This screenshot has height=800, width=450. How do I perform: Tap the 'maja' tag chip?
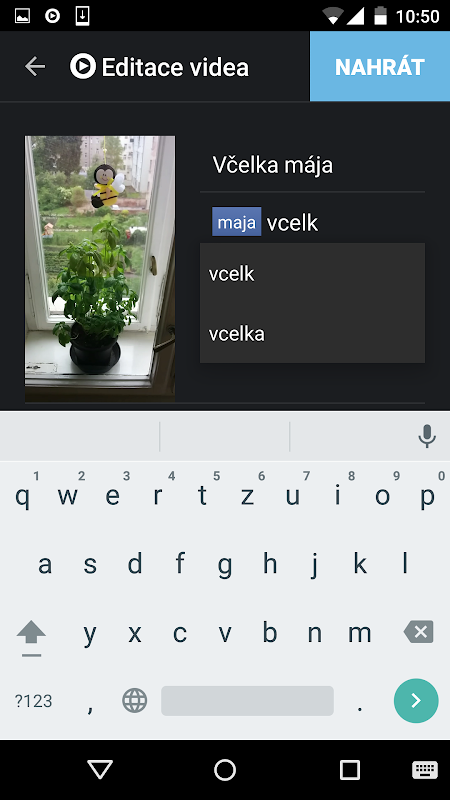pyautogui.click(x=237, y=222)
